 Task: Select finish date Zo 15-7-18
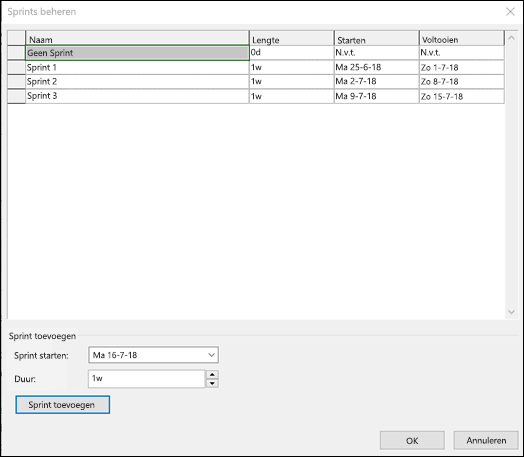click(462, 96)
